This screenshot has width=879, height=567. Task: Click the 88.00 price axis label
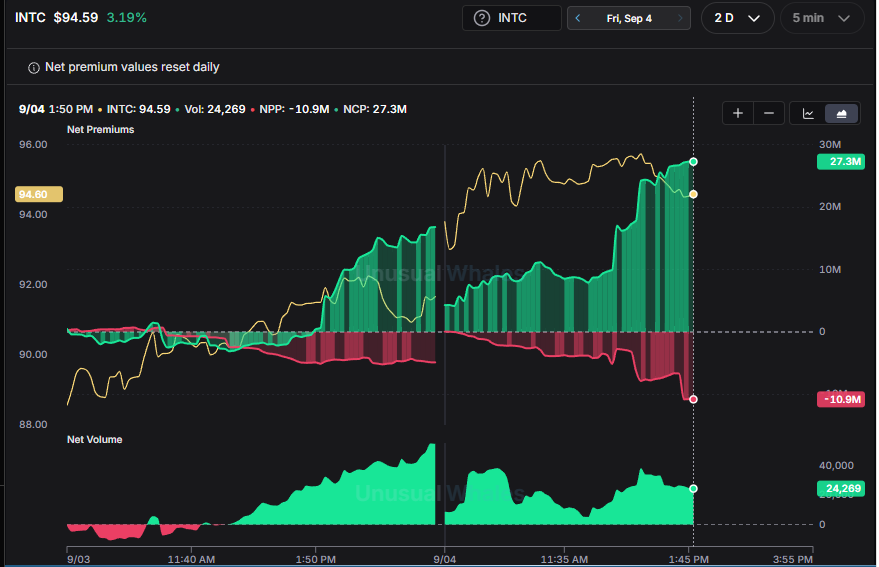click(x=33, y=425)
